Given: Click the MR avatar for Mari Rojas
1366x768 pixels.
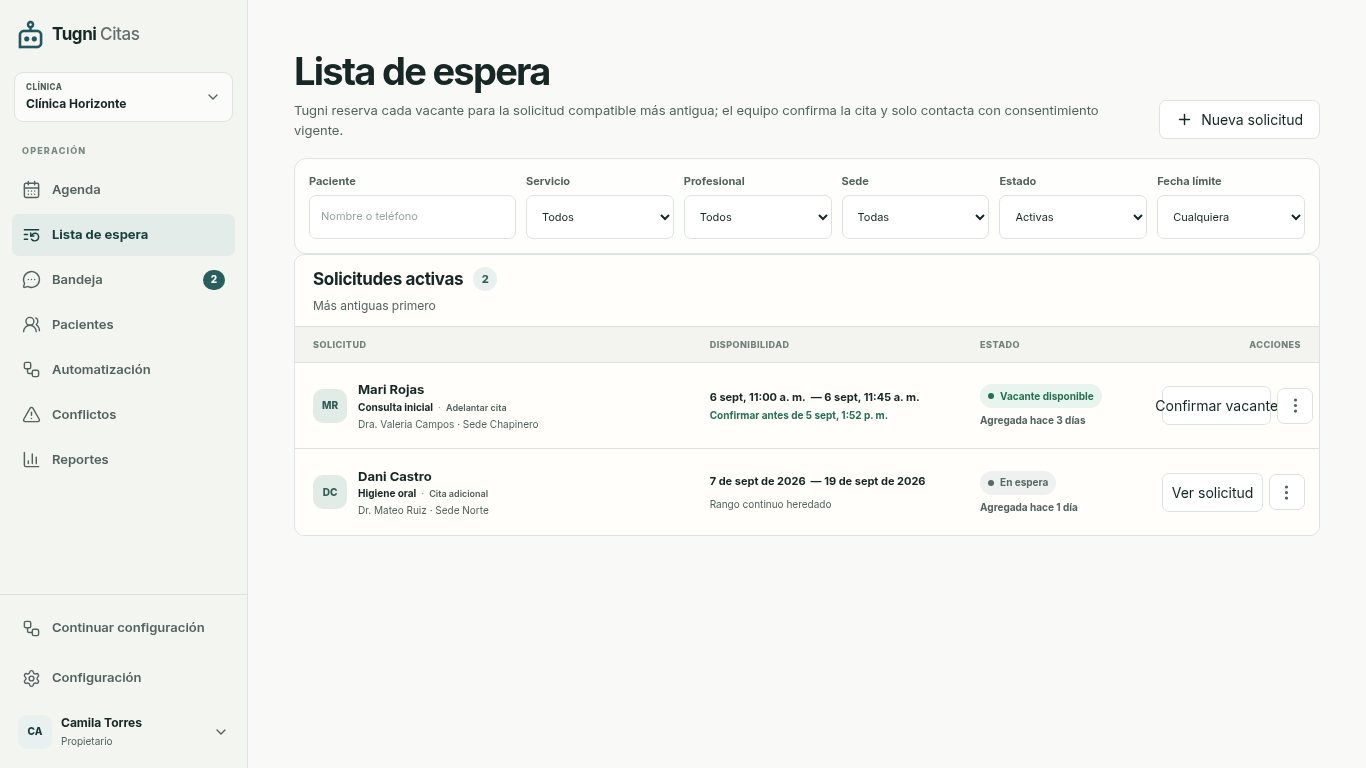Looking at the screenshot, I should click(330, 406).
